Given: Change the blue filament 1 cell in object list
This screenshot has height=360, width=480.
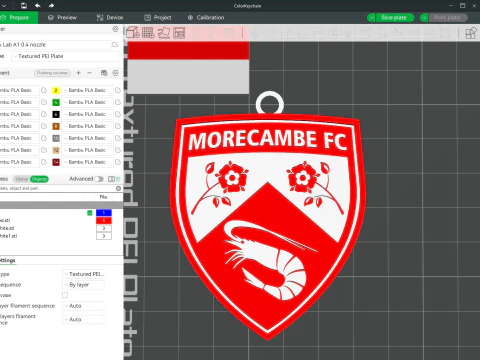Looking at the screenshot, I should point(104,213).
